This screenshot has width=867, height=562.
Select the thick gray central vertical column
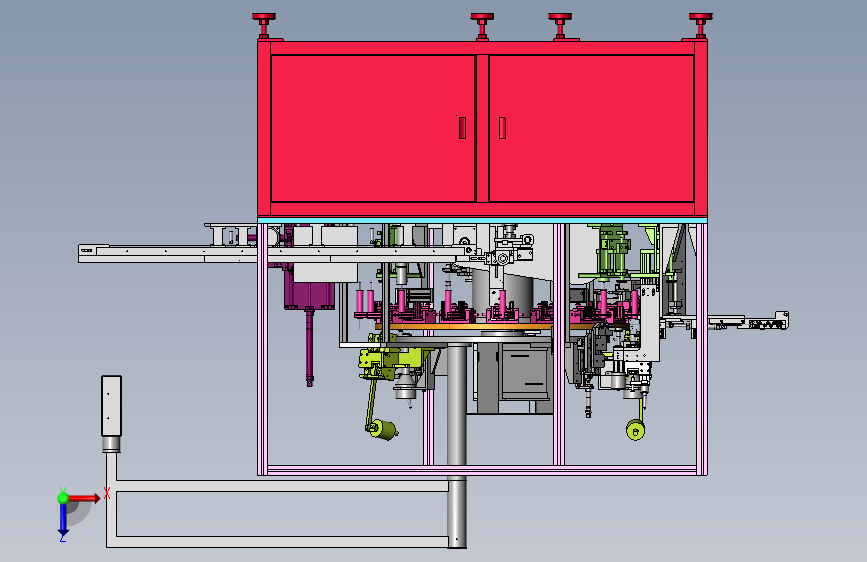click(457, 445)
